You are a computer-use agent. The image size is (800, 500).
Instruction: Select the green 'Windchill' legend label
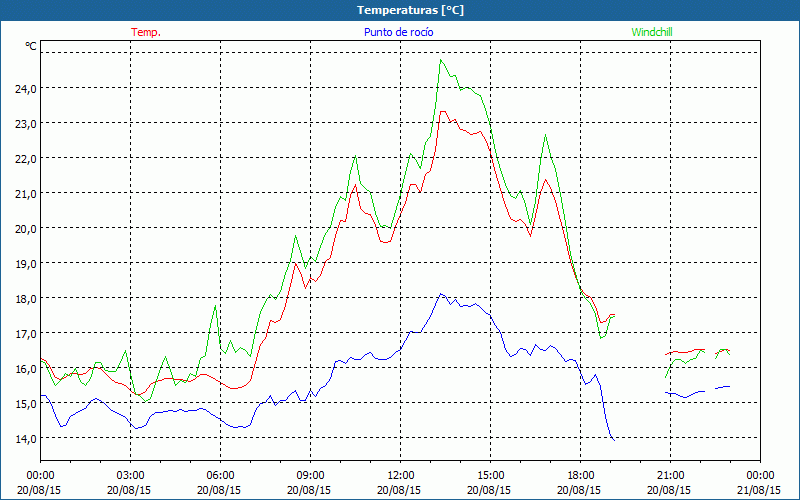point(652,32)
